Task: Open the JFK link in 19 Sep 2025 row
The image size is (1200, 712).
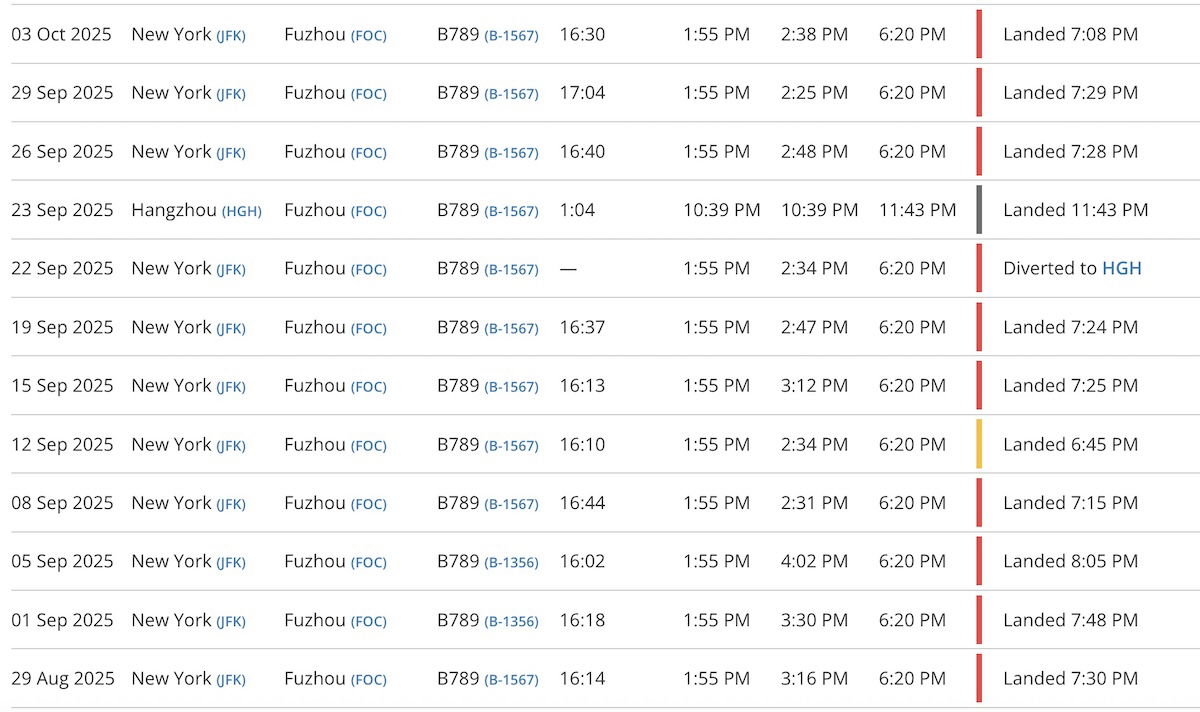Action: click(x=230, y=329)
